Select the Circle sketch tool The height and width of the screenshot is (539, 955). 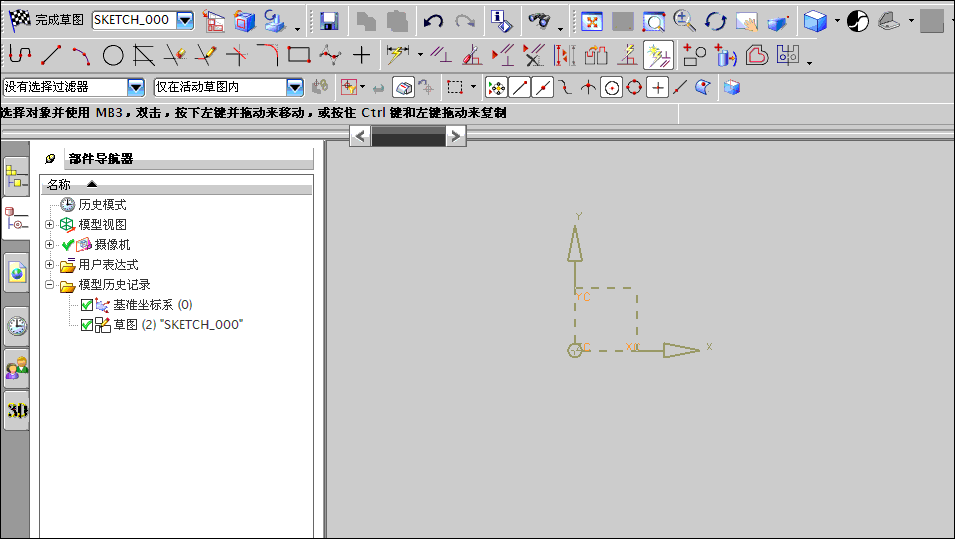113,55
